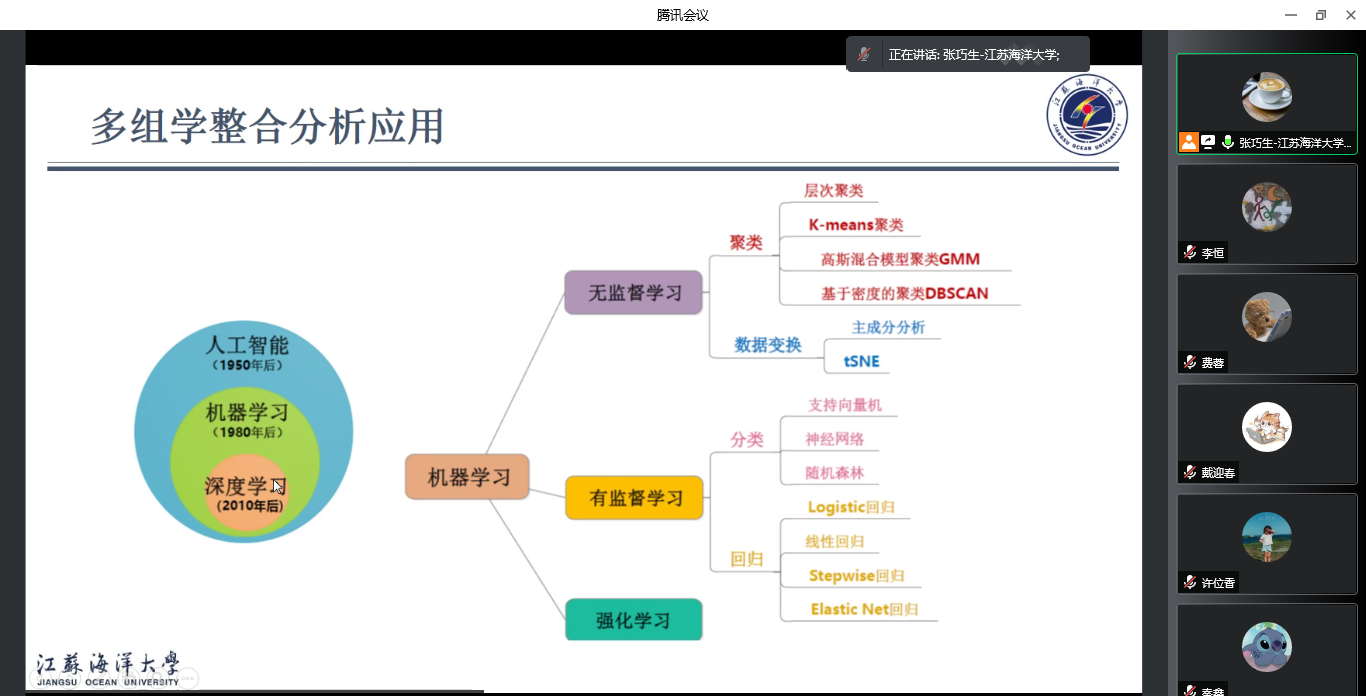The width and height of the screenshot is (1366, 696).
Task: Click the 强化学习 green node on slide
Action: pyautogui.click(x=633, y=620)
